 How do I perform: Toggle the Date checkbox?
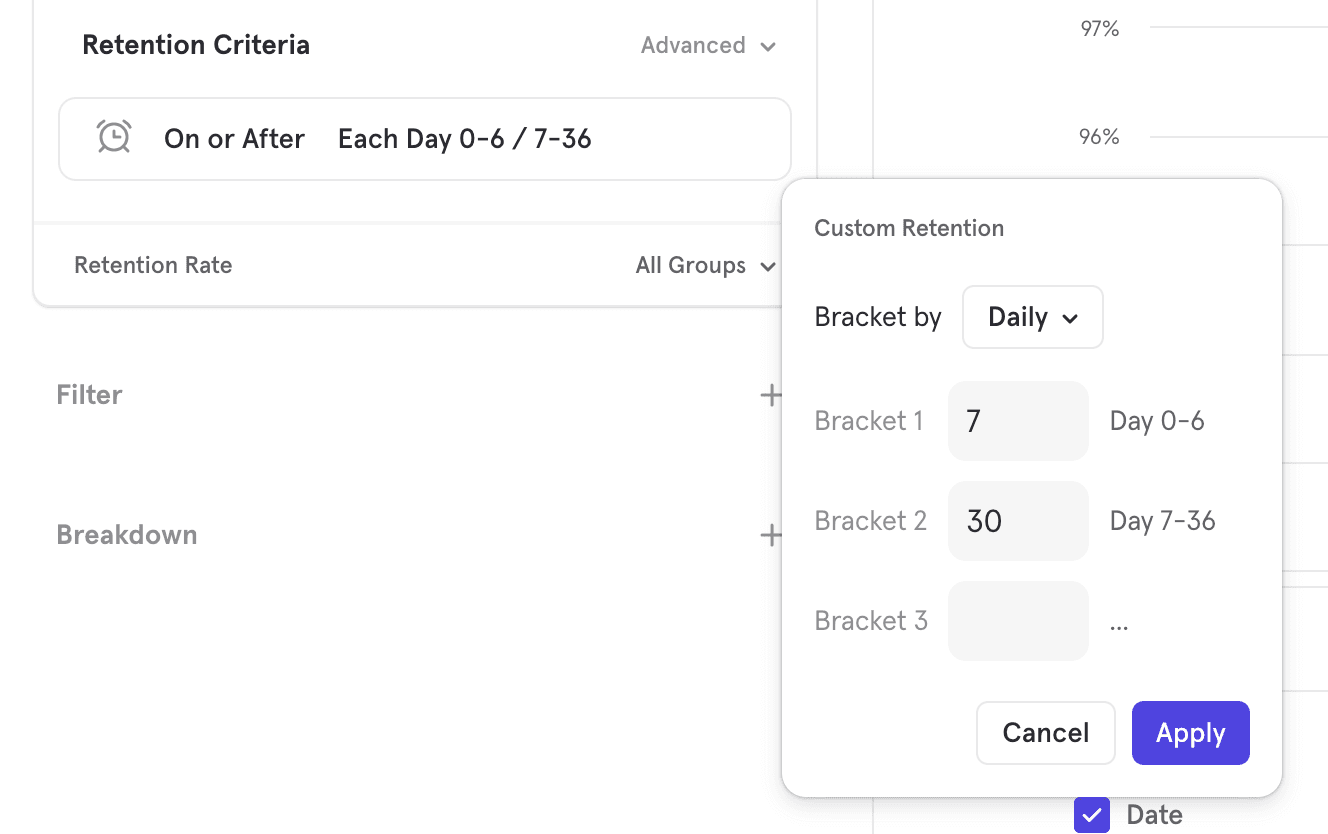[x=1091, y=815]
